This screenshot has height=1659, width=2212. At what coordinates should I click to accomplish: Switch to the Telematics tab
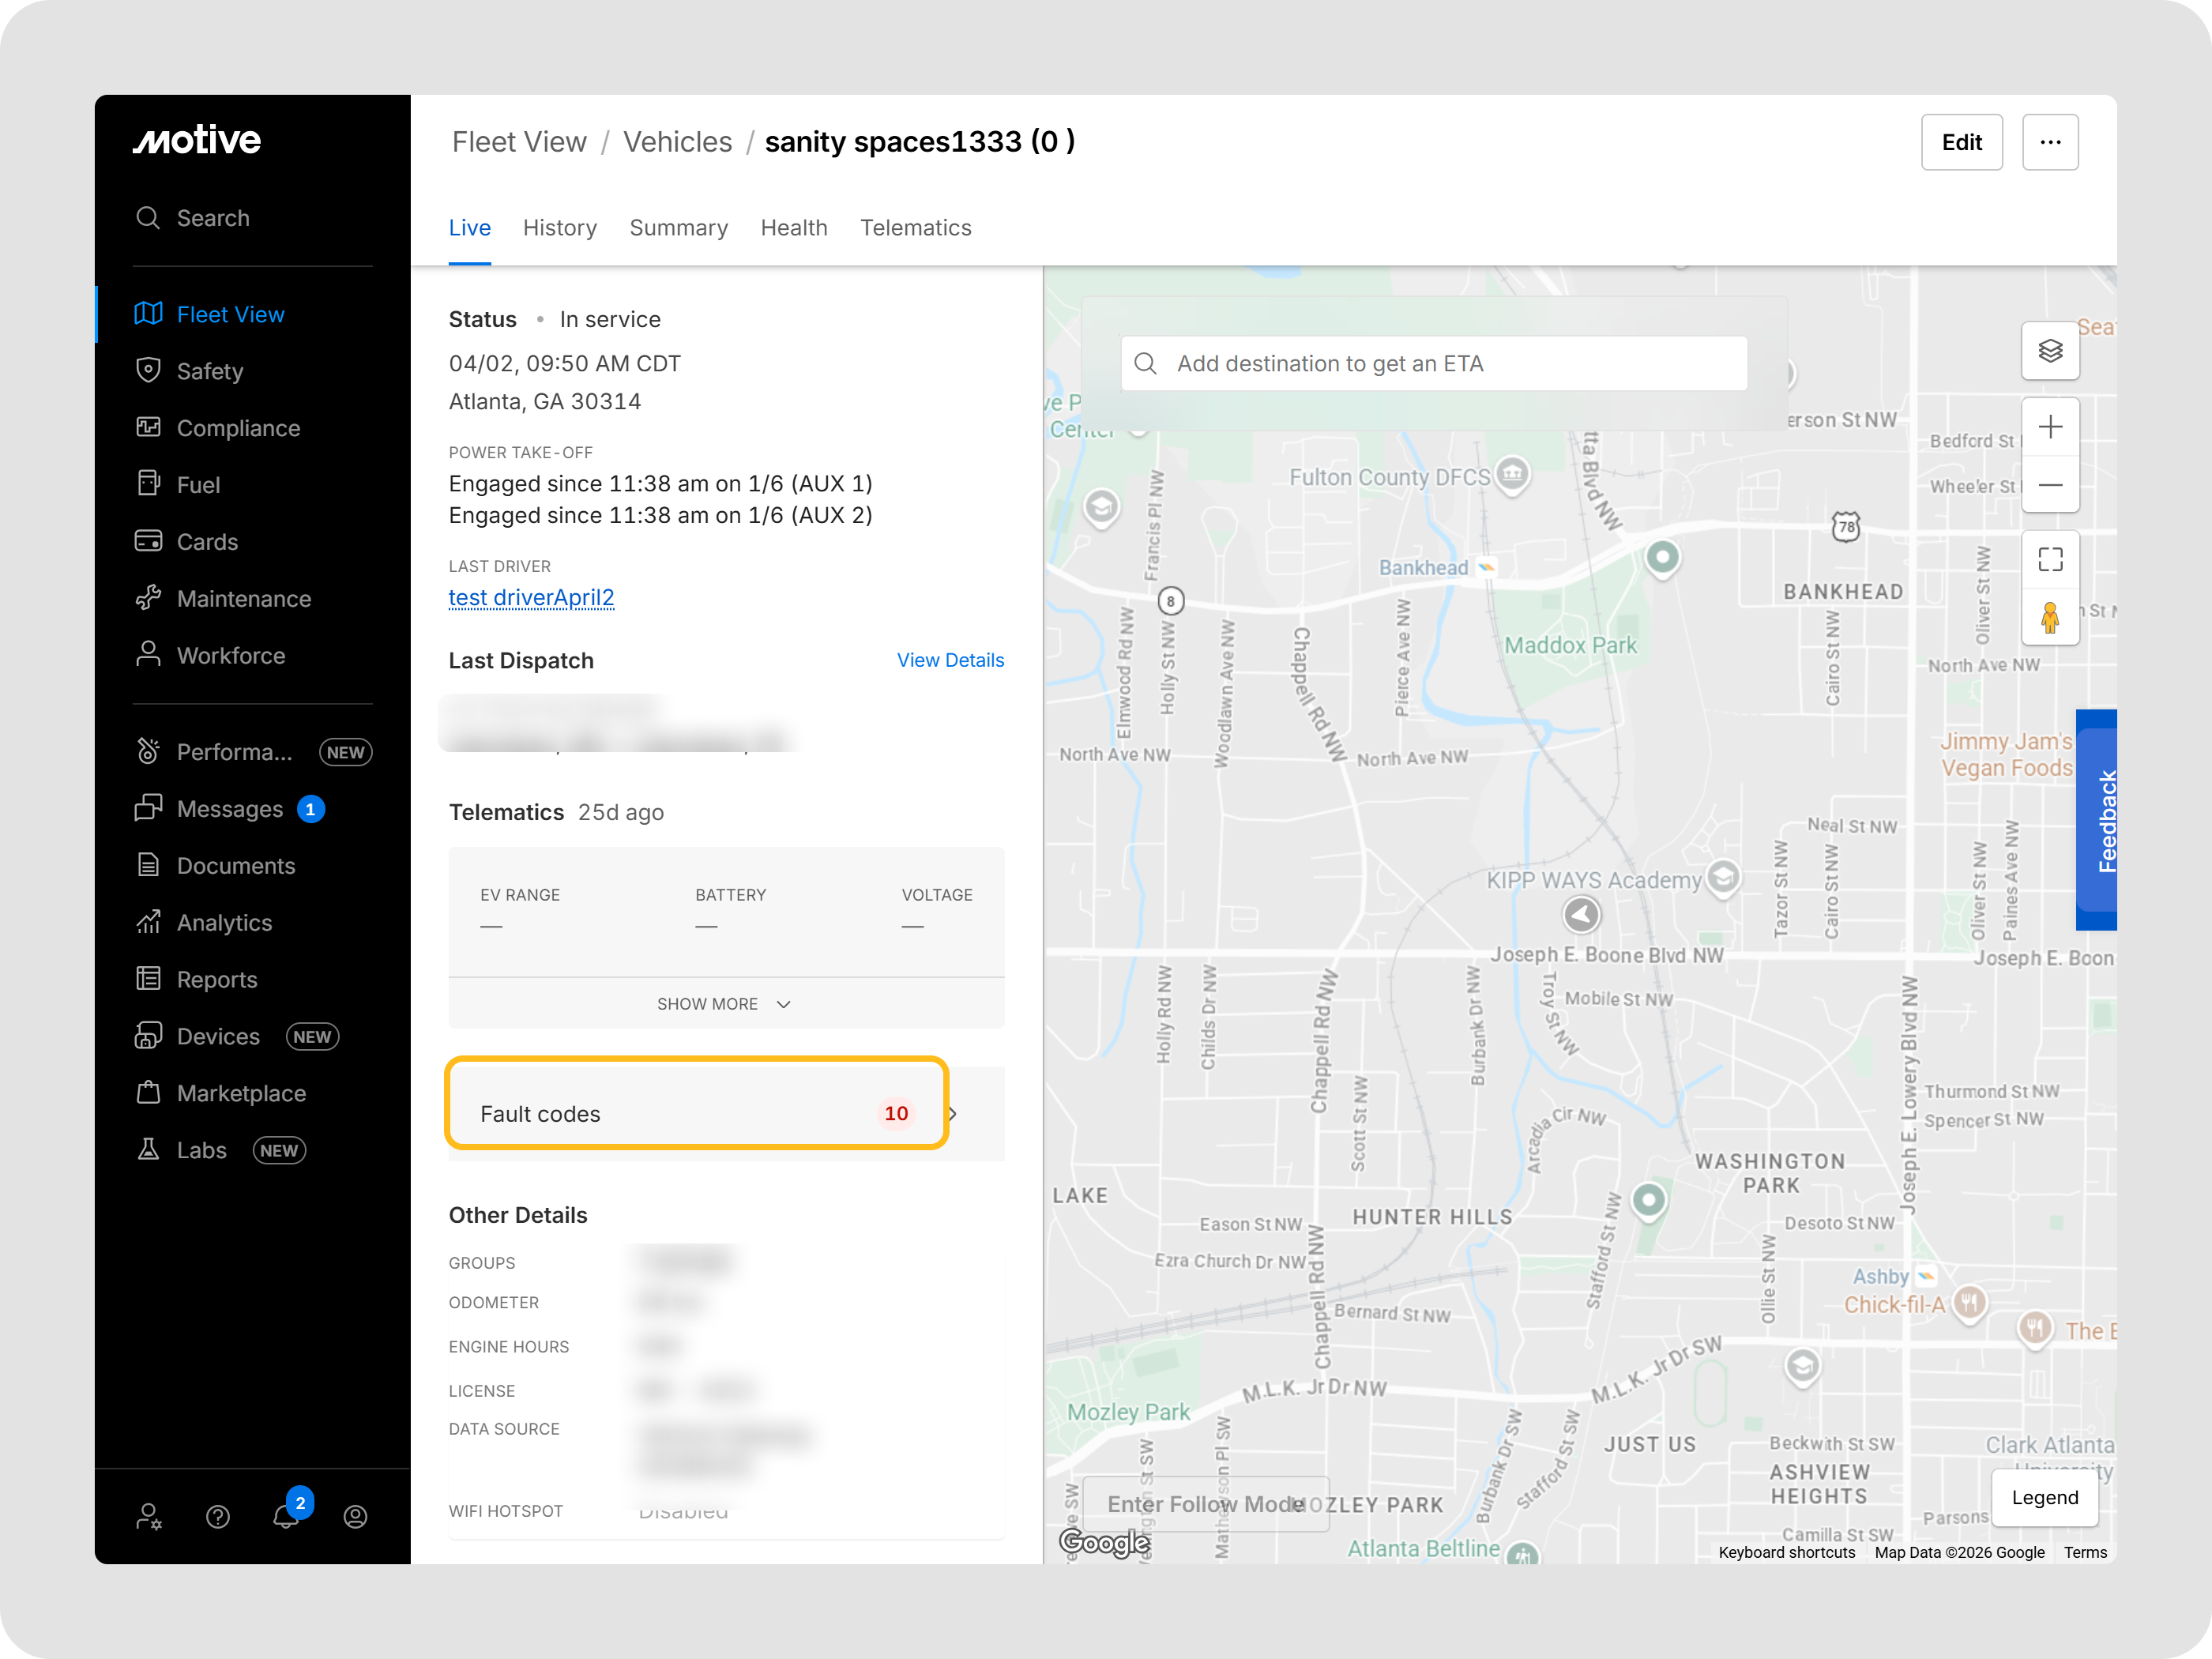coord(915,228)
